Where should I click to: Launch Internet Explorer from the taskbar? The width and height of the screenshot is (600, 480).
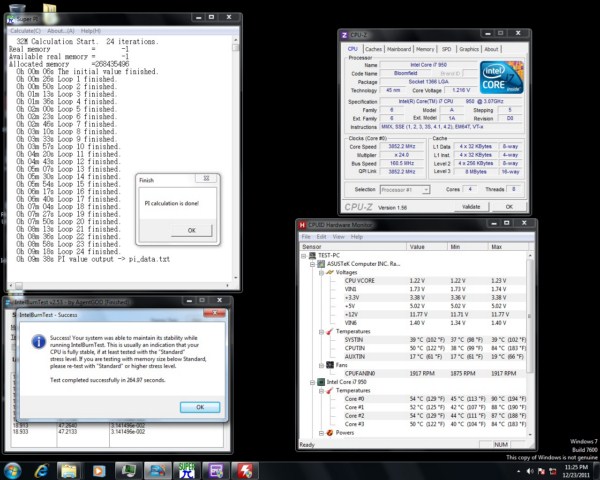click(41, 471)
